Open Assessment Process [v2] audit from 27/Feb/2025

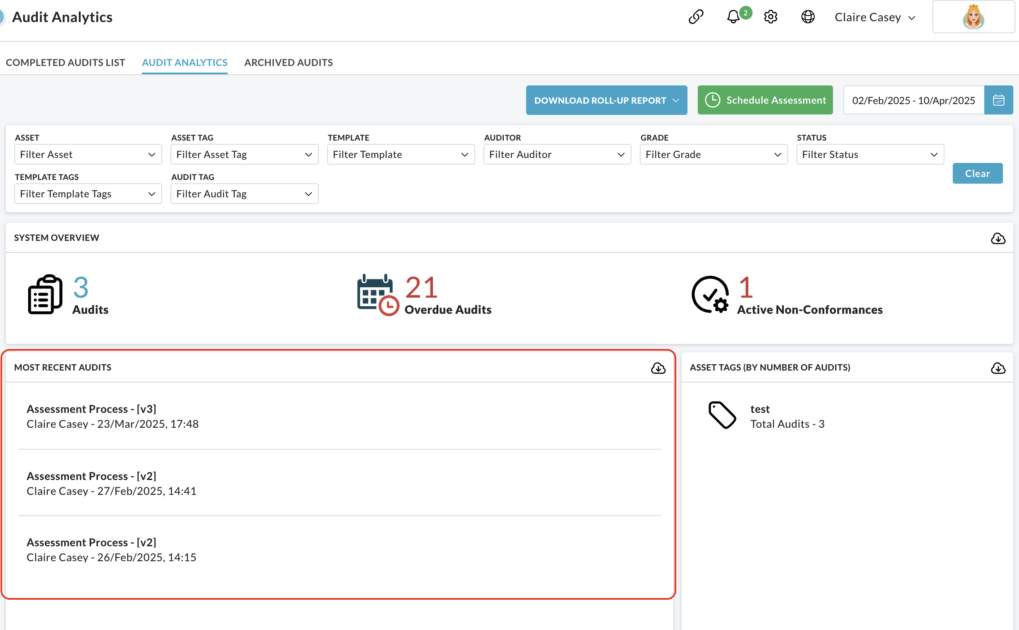pyautogui.click(x=339, y=483)
